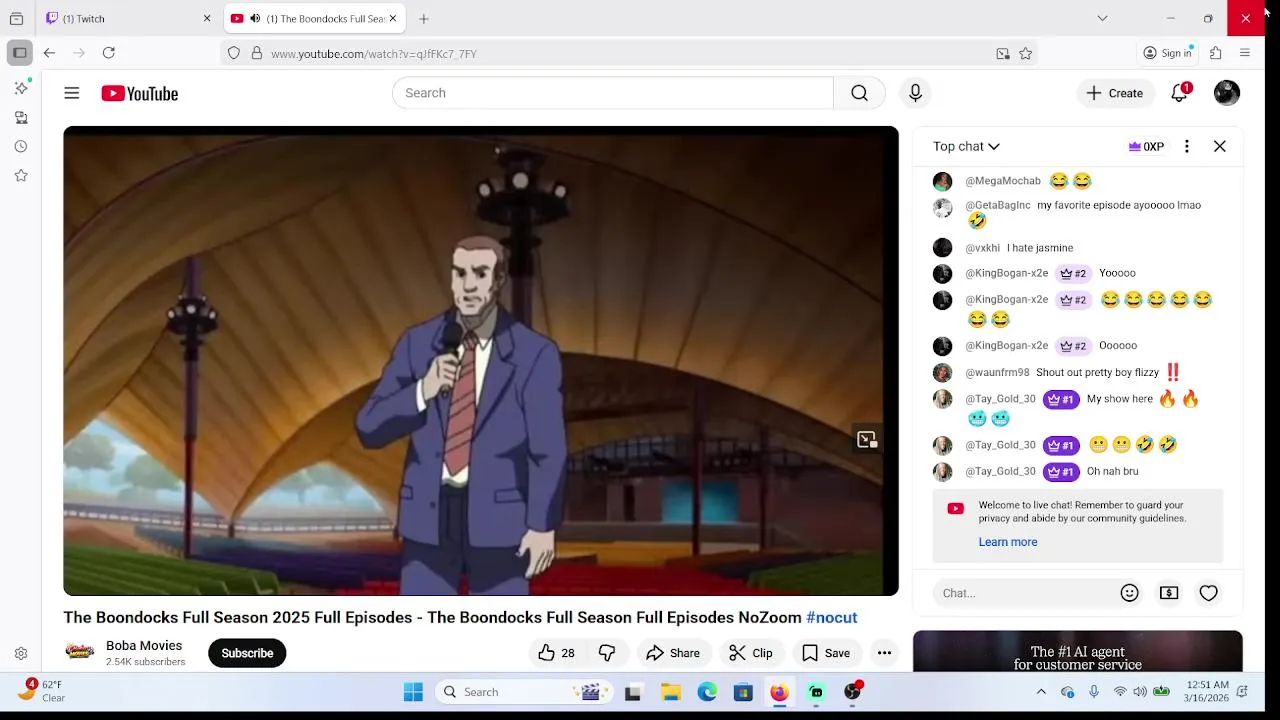1280x720 pixels.
Task: Click the video player frame
Action: coord(481,361)
